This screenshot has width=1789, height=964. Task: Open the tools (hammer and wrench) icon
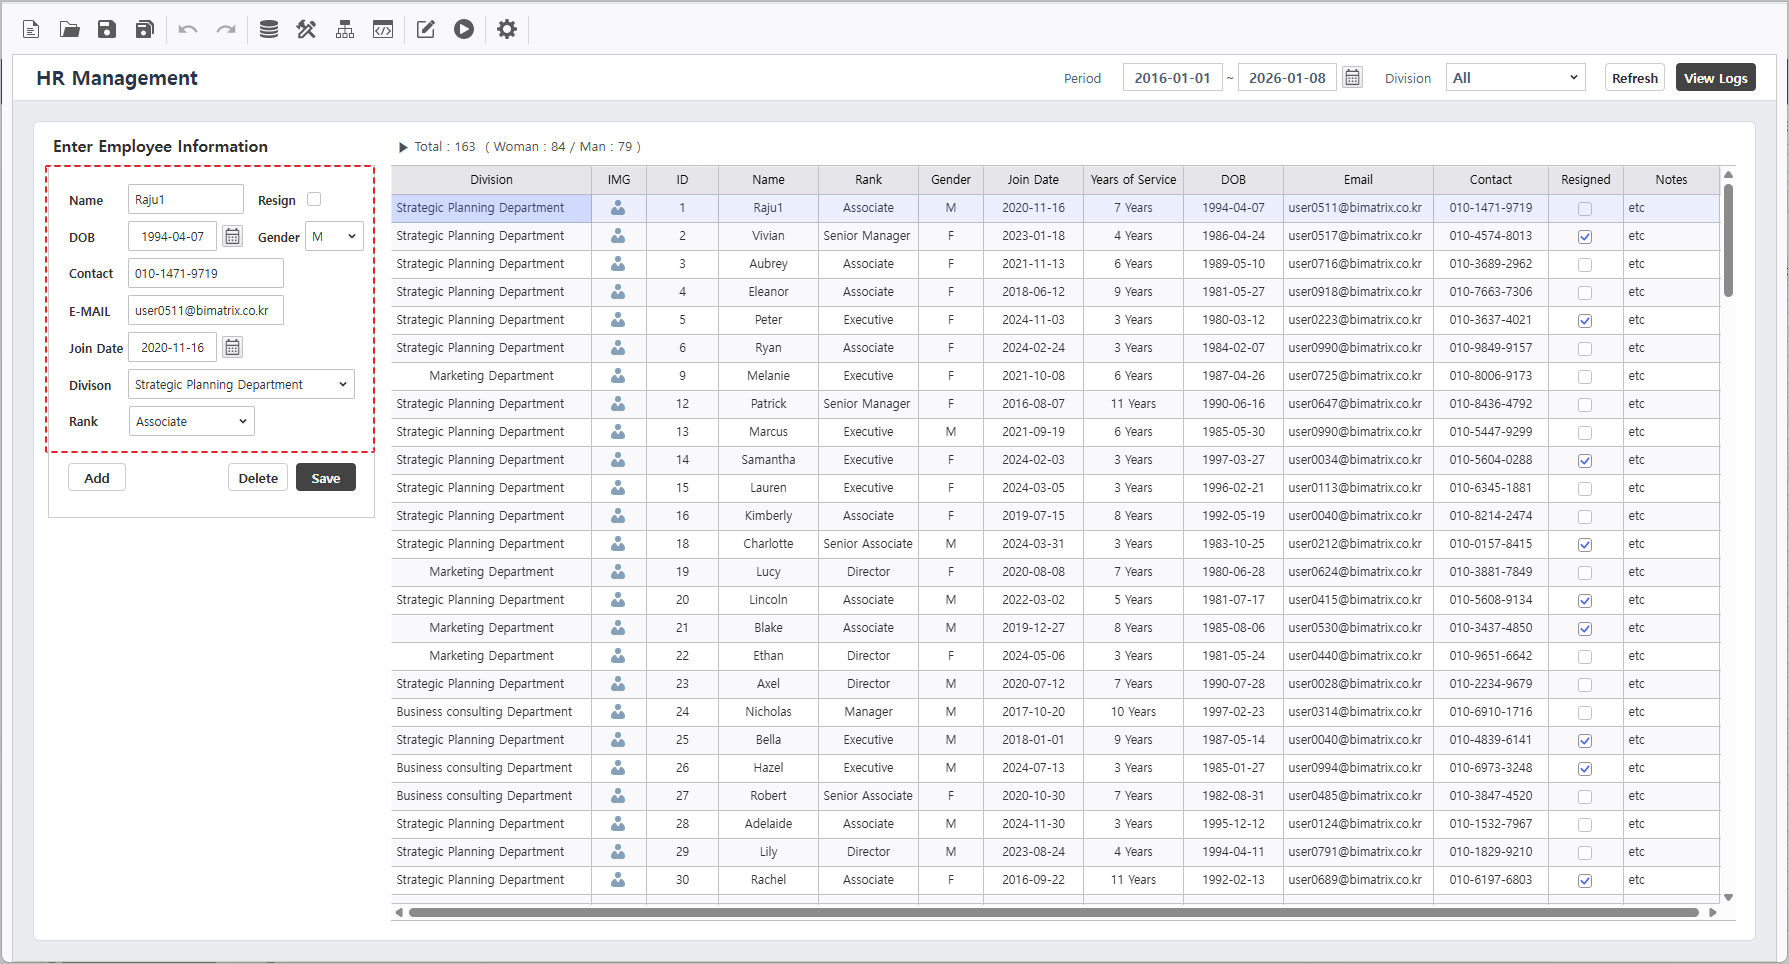coord(306,29)
